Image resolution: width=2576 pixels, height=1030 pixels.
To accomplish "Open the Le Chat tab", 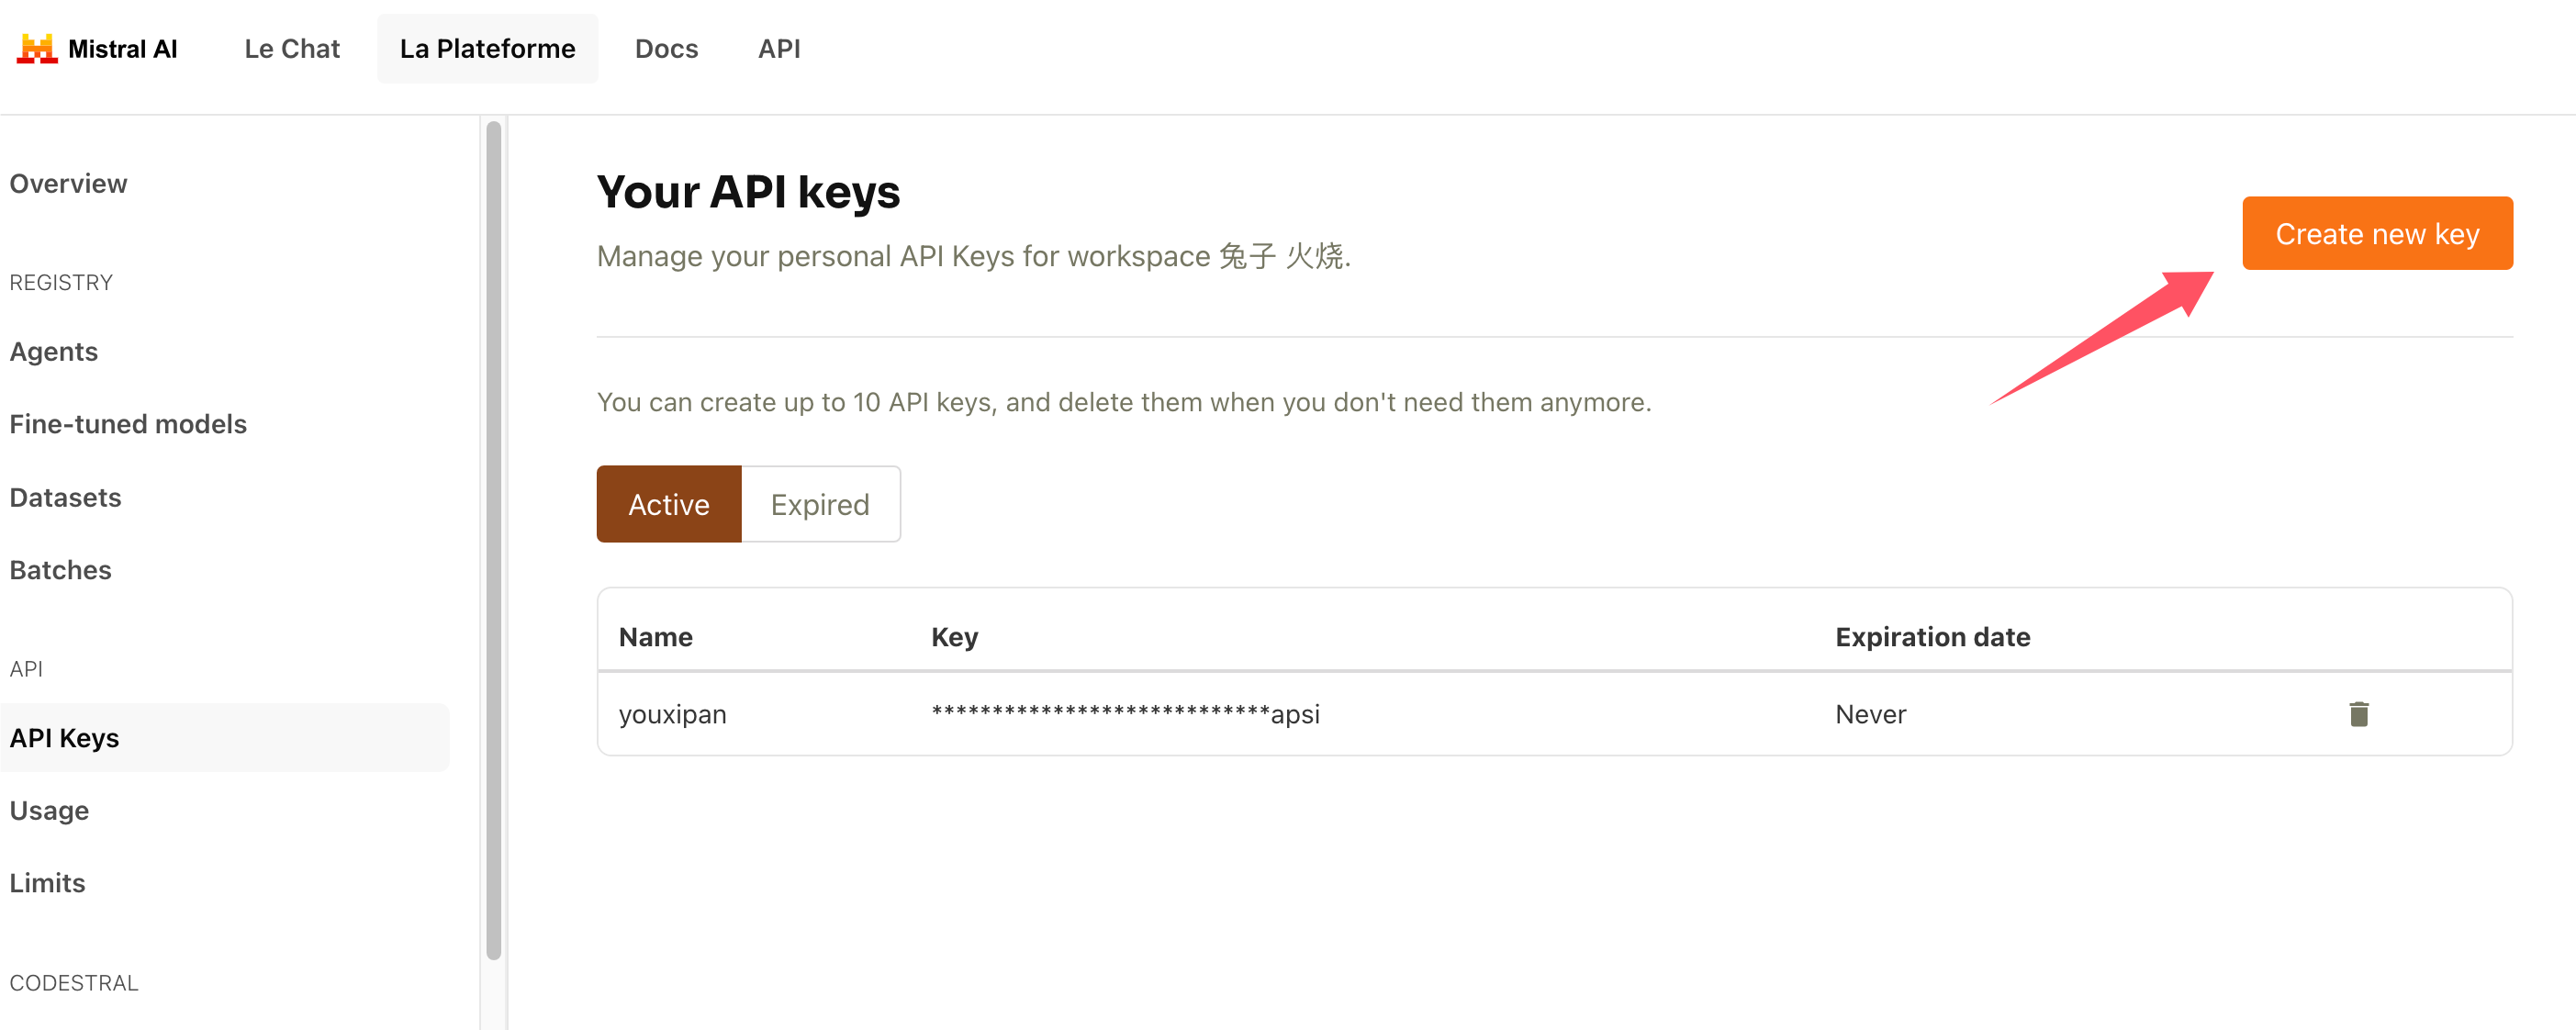I will tap(292, 49).
